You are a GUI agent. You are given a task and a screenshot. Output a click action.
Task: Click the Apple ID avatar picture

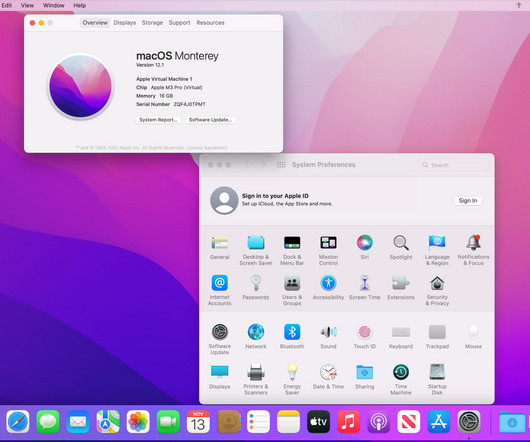[224, 200]
